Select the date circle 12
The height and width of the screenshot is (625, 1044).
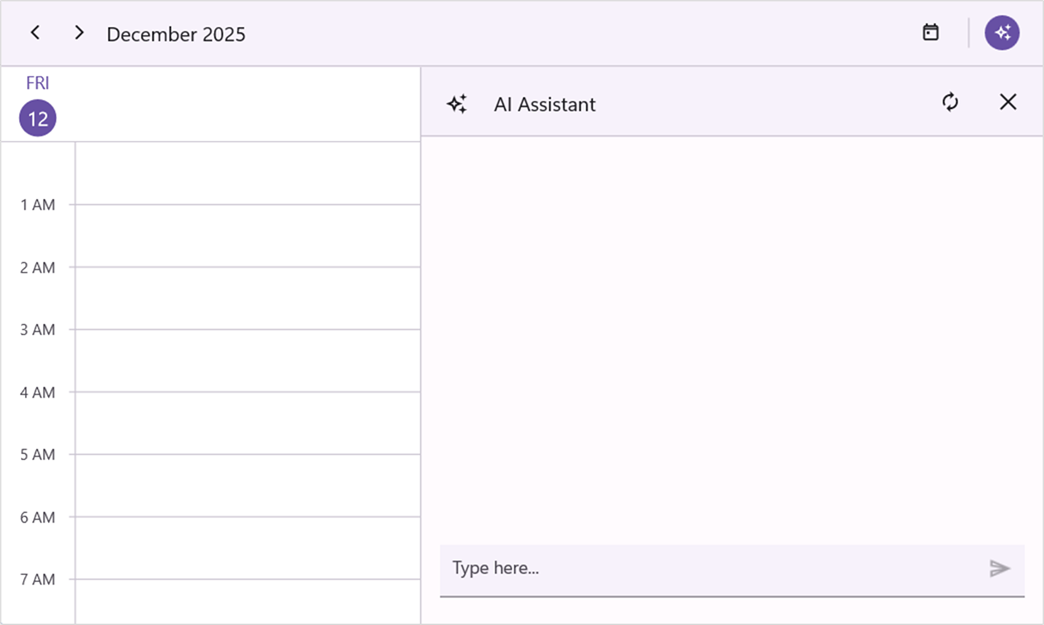tap(37, 118)
